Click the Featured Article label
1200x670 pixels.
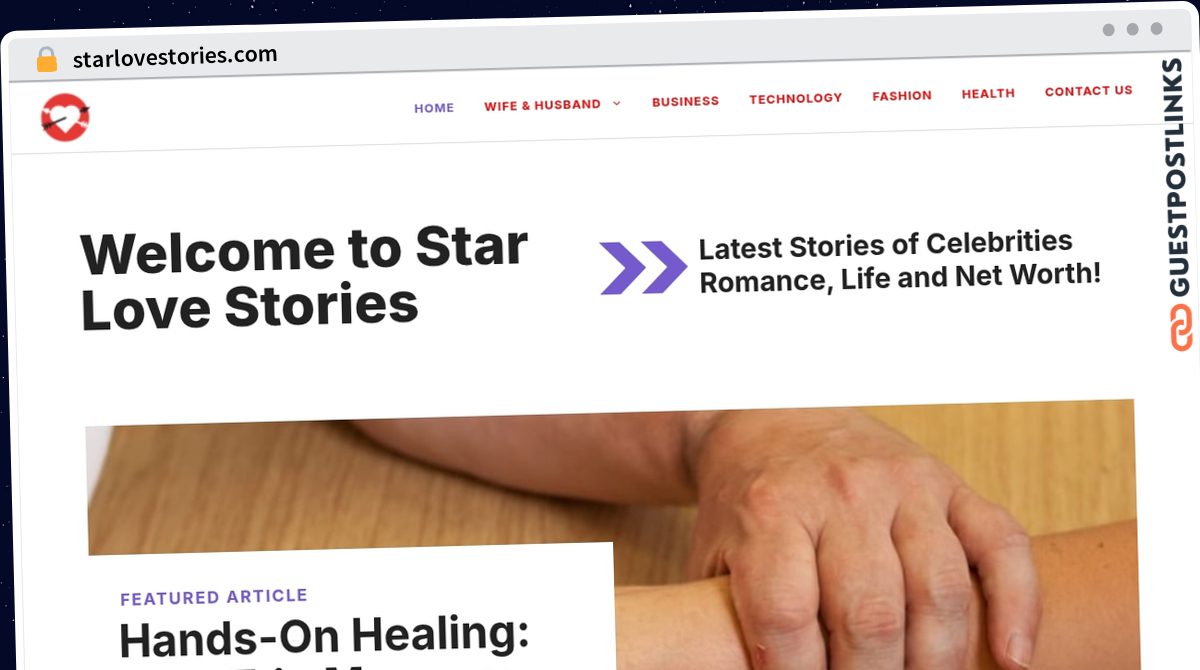[x=214, y=597]
